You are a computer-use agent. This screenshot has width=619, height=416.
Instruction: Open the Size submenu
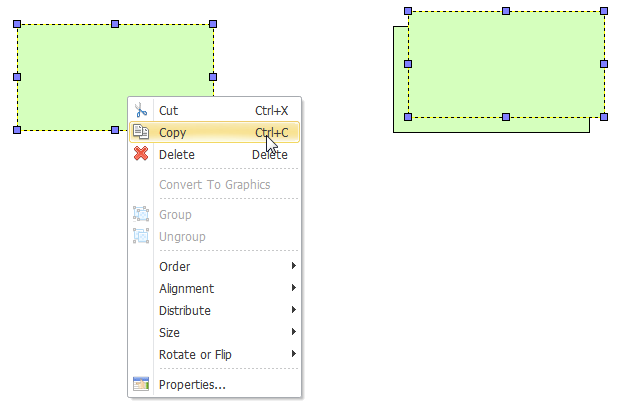pos(214,332)
